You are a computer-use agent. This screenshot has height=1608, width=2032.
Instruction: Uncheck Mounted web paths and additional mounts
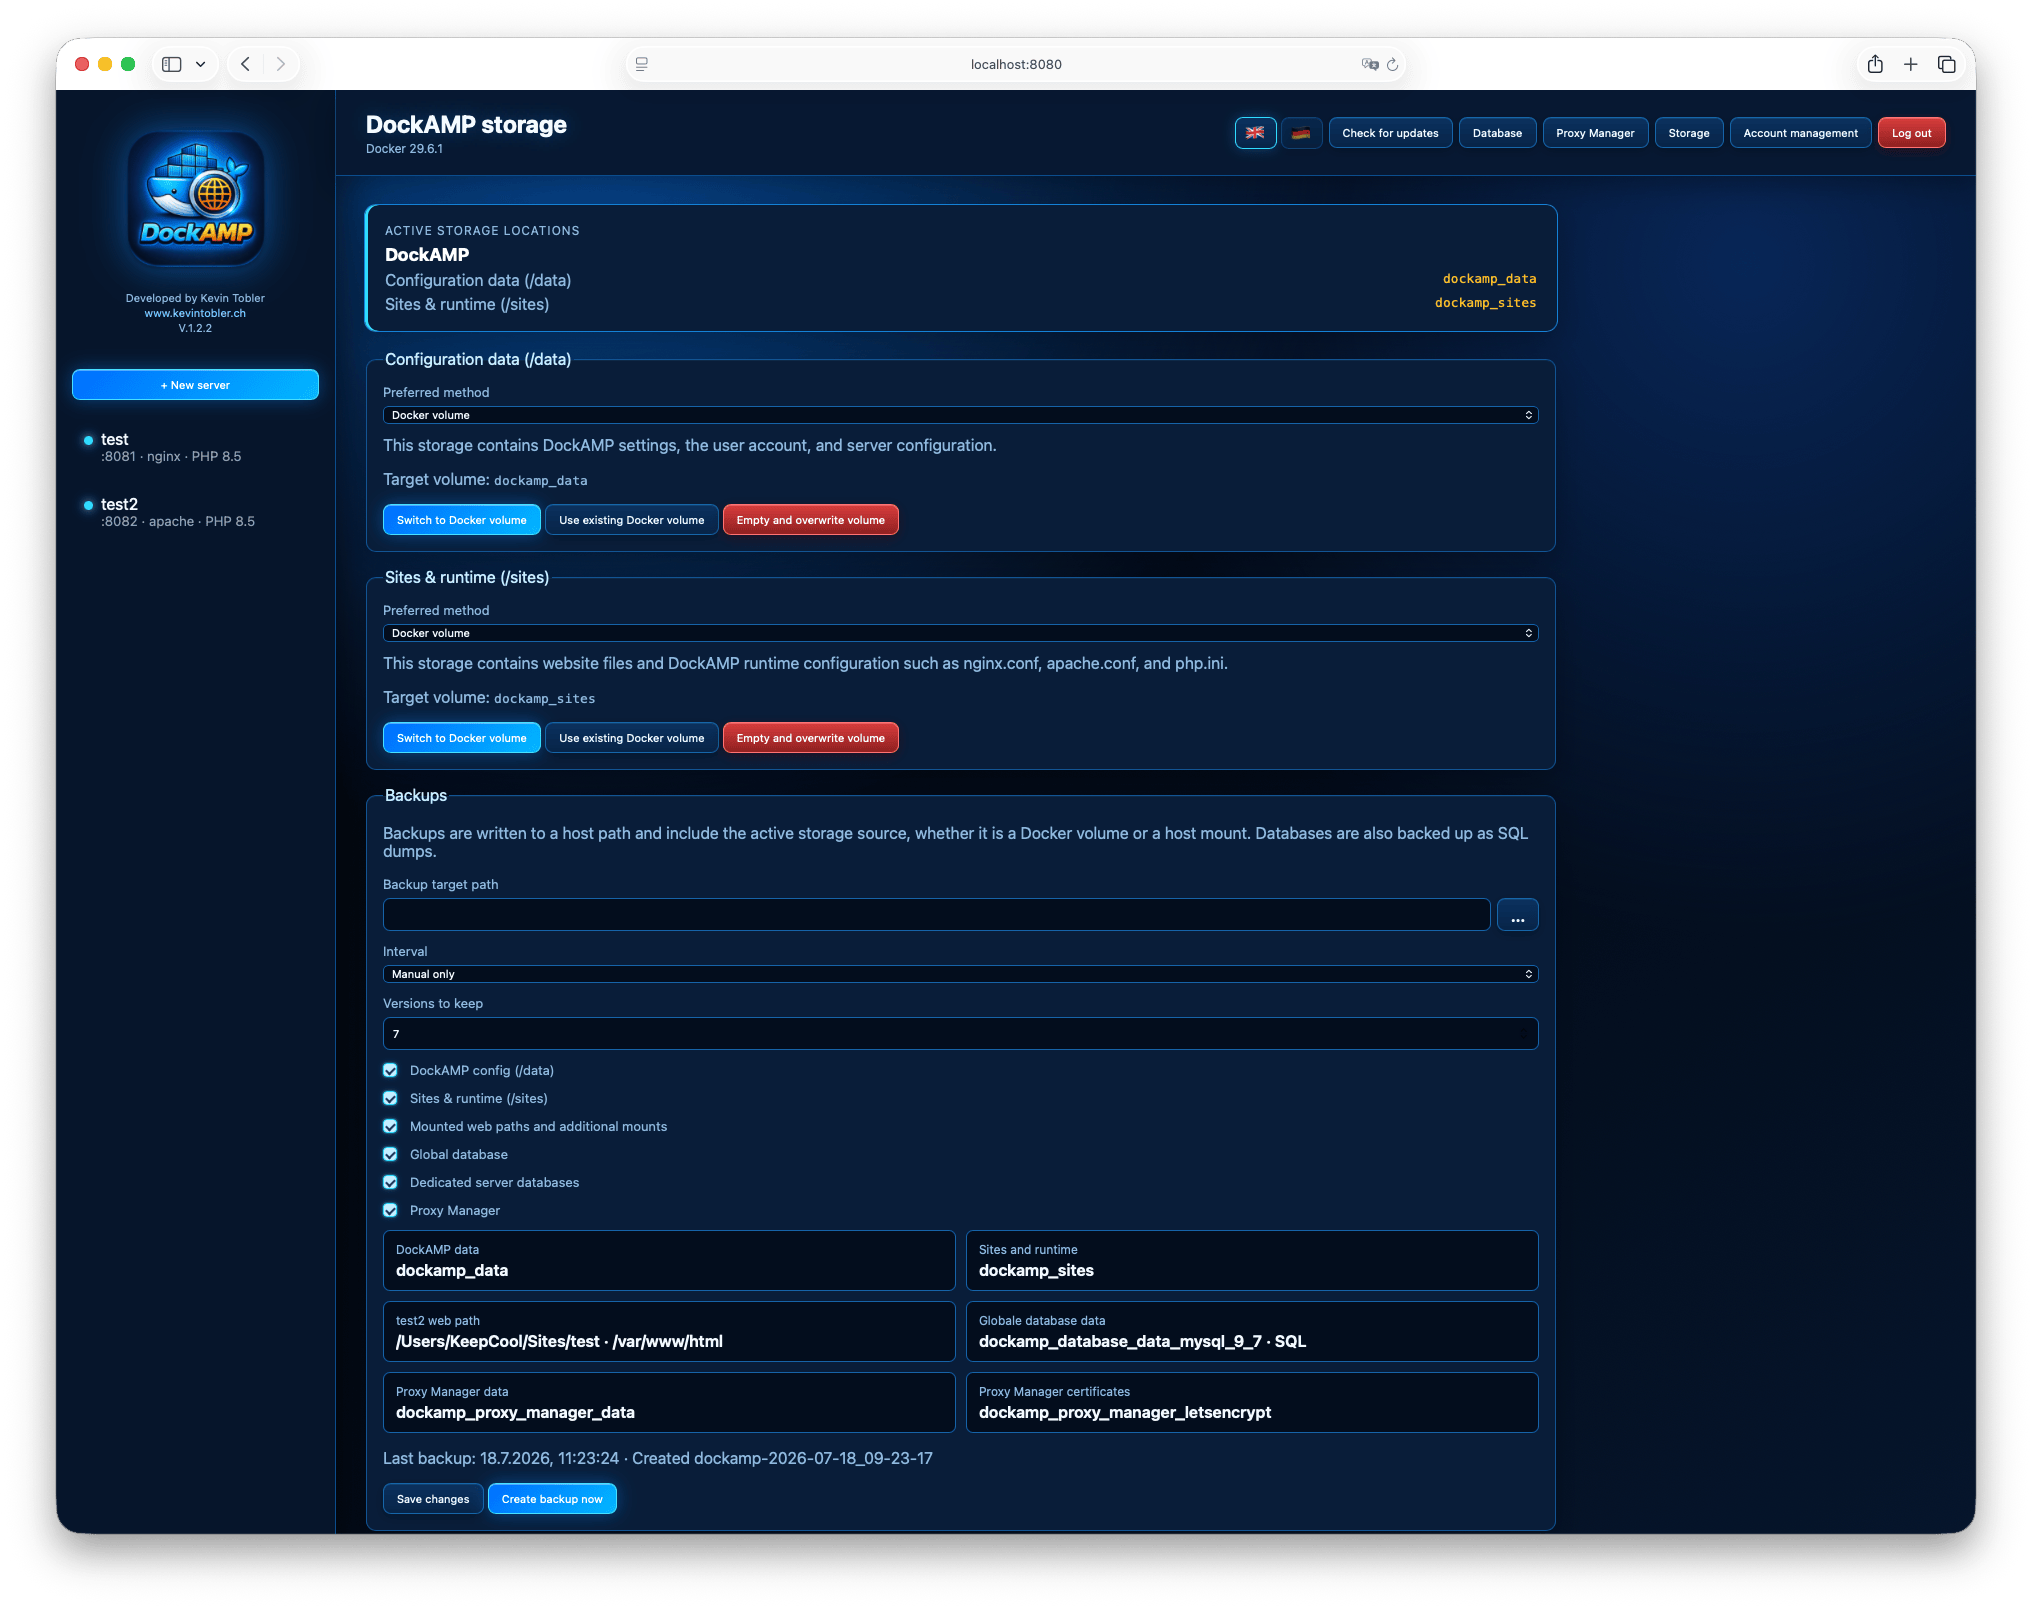390,1126
